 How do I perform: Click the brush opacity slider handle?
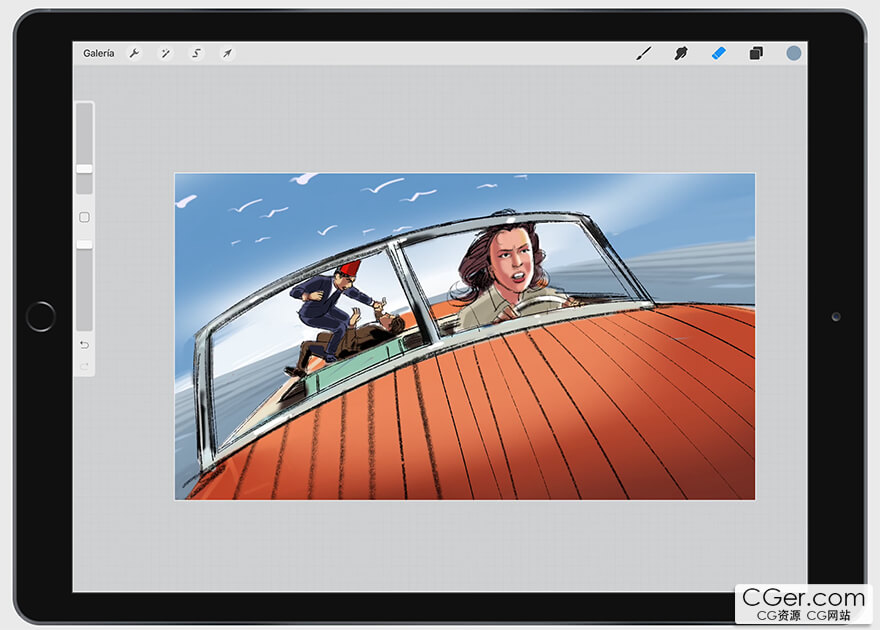coord(85,245)
